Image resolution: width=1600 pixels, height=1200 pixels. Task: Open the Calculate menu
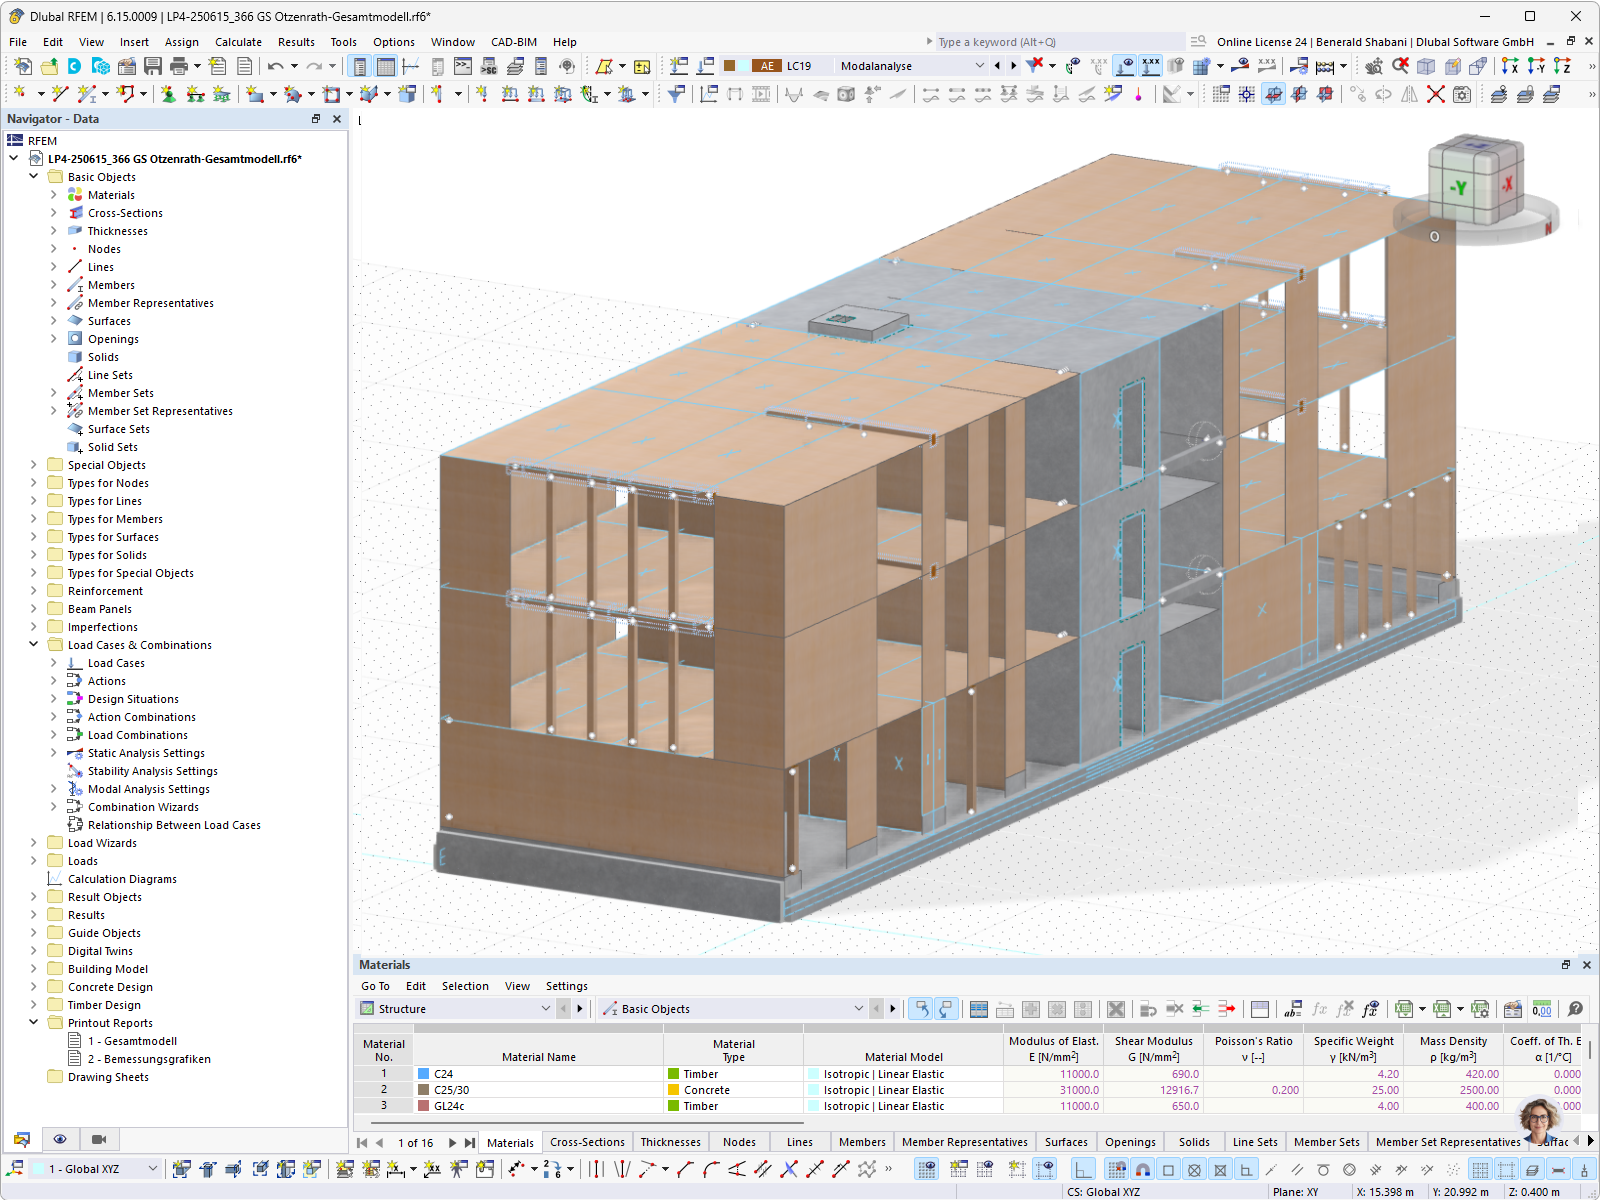click(x=238, y=42)
